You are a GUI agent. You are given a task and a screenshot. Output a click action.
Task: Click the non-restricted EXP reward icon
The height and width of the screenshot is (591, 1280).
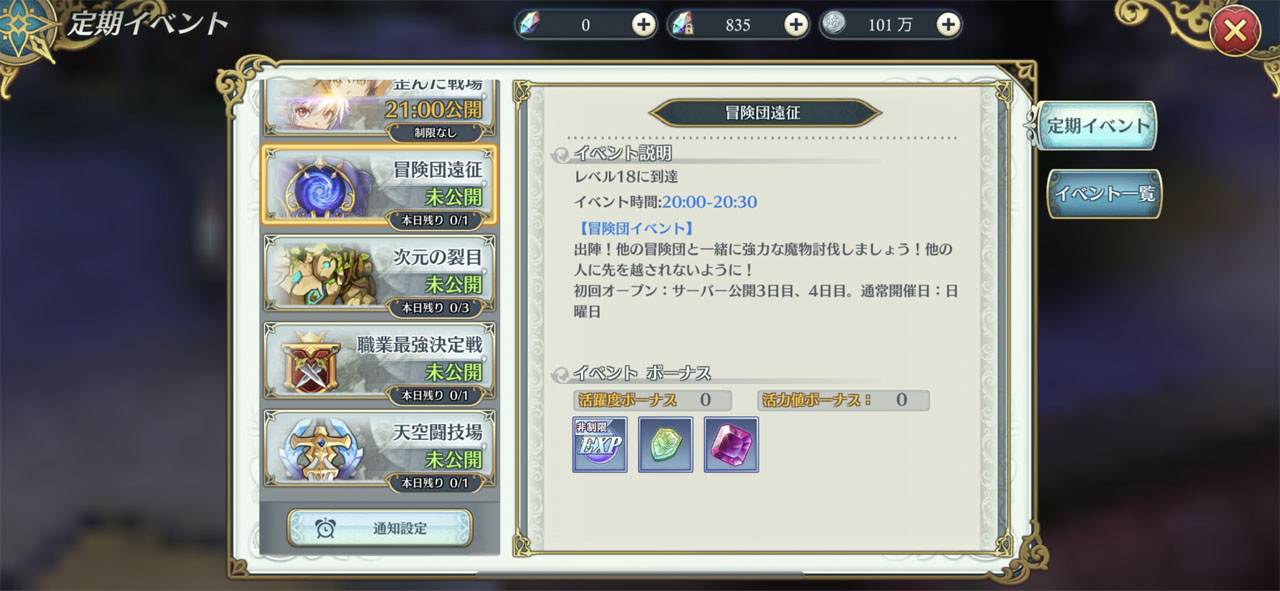point(600,444)
